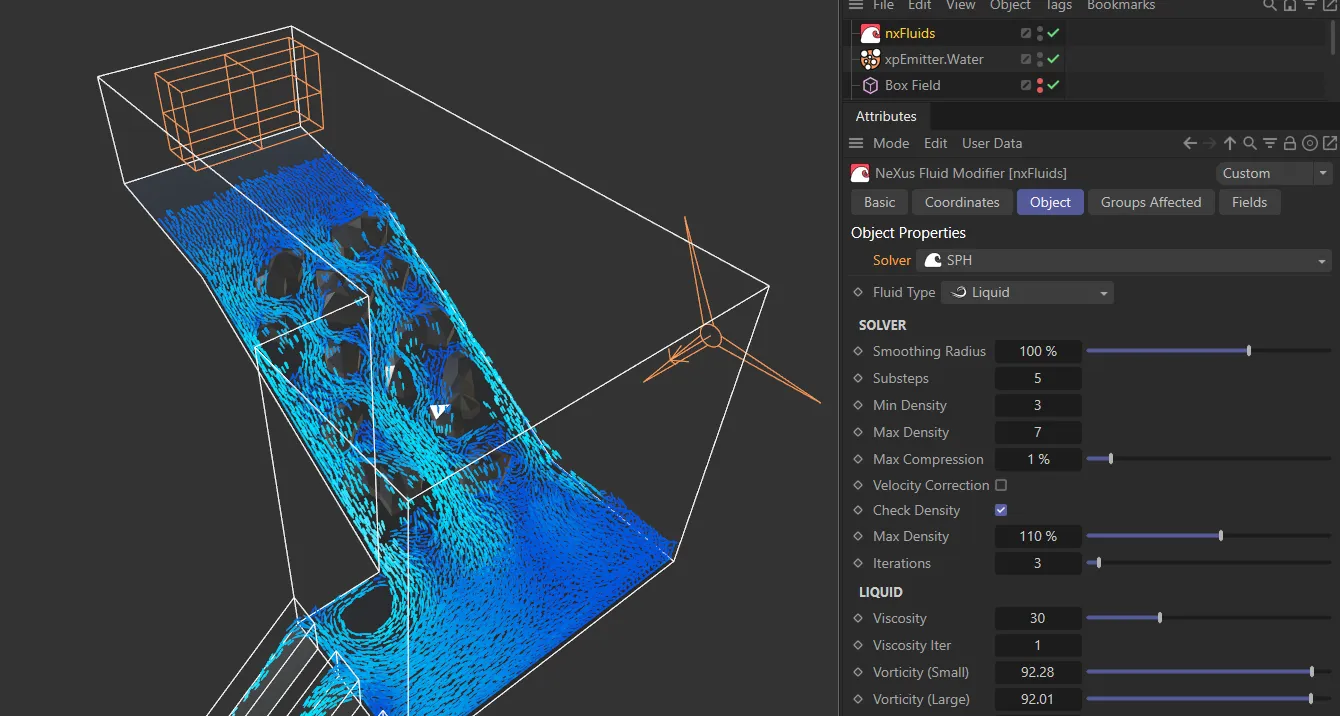Click the lock icon in the Attributes panel
Viewport: 1340px width, 716px height.
click(1290, 143)
